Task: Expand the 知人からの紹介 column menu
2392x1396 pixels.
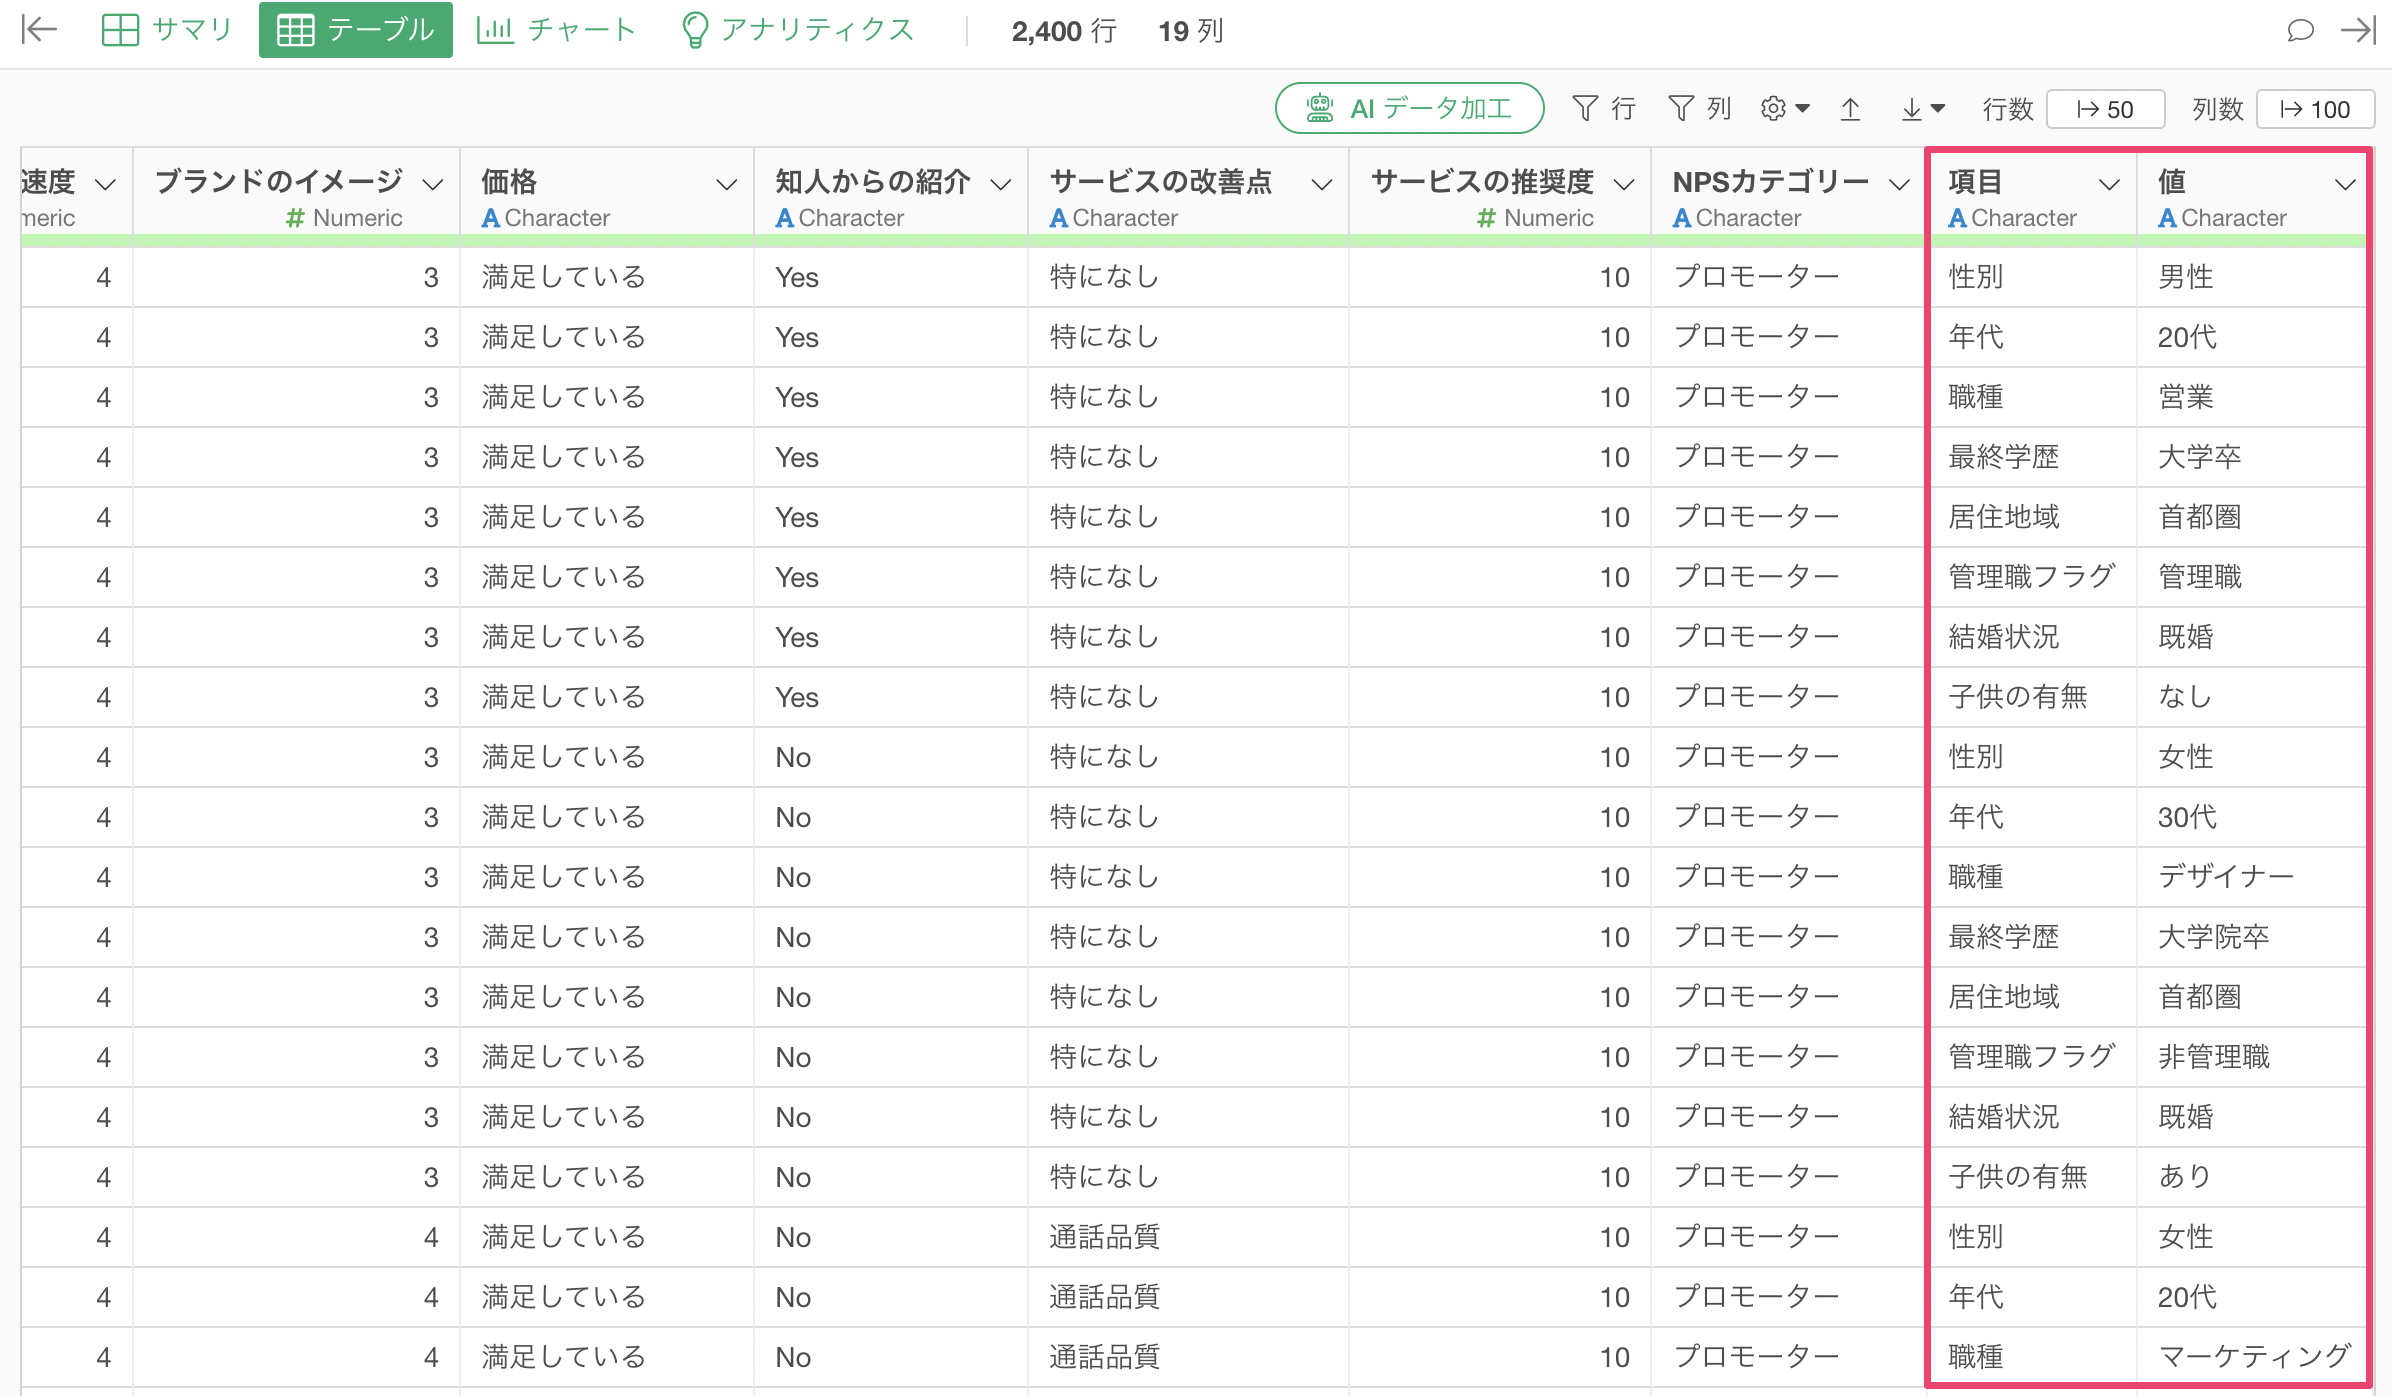Action: tap(1001, 184)
